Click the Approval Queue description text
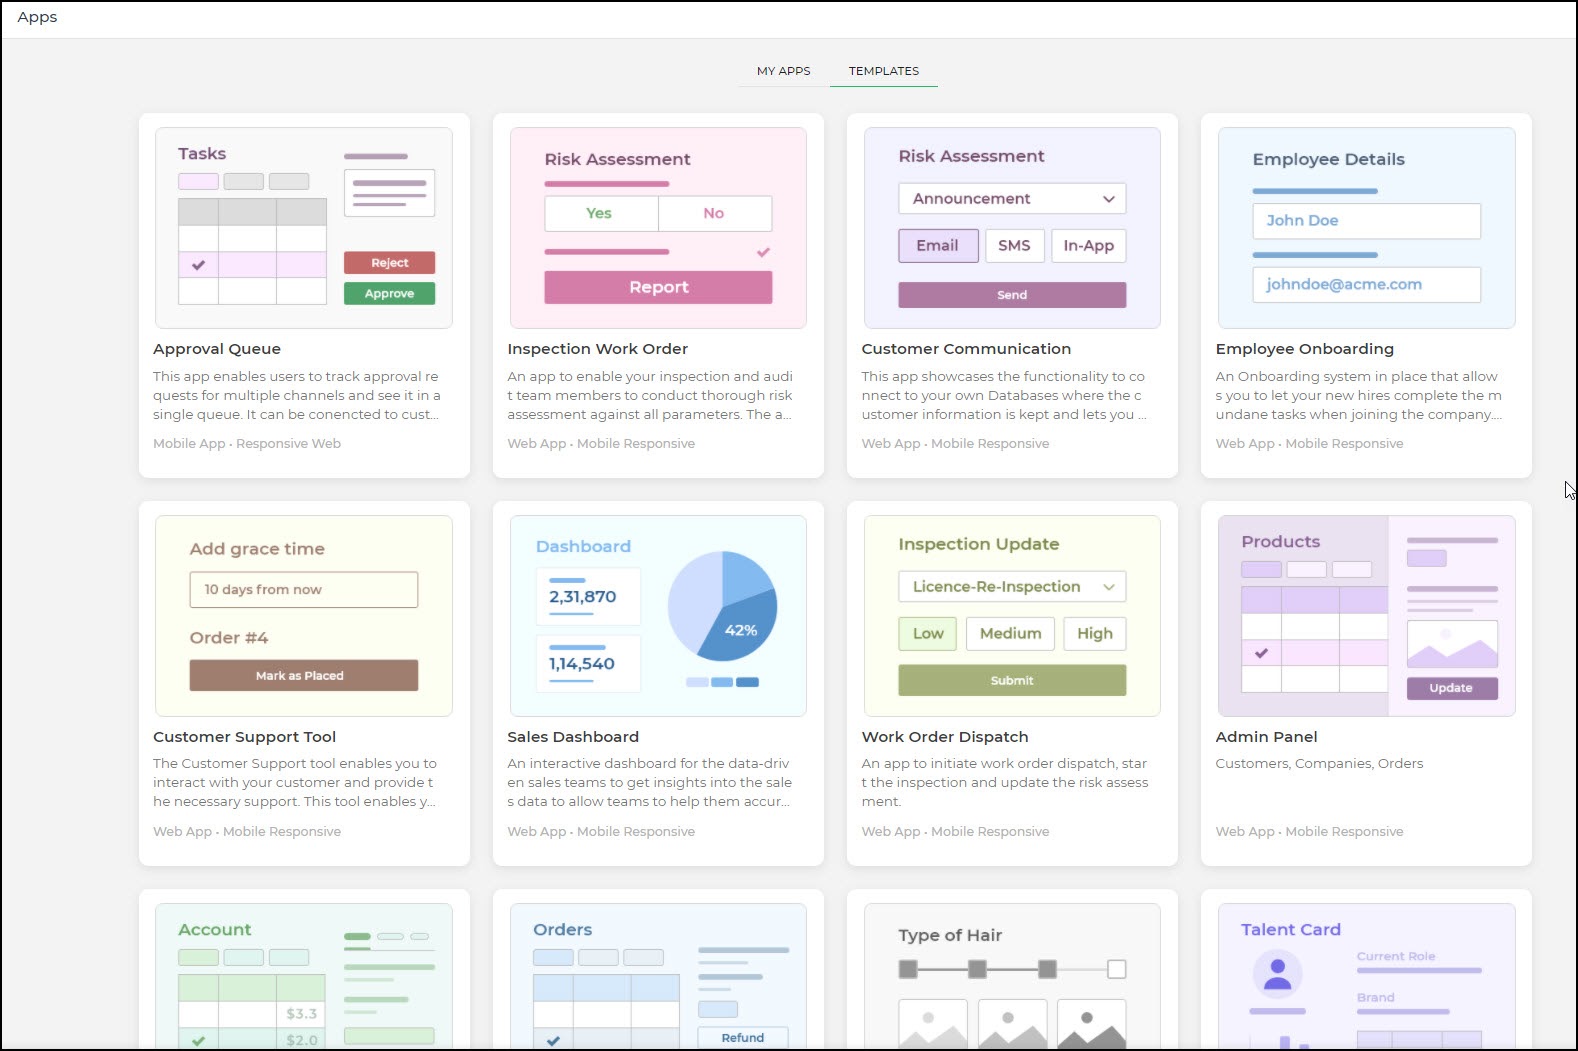1578x1051 pixels. tap(297, 395)
